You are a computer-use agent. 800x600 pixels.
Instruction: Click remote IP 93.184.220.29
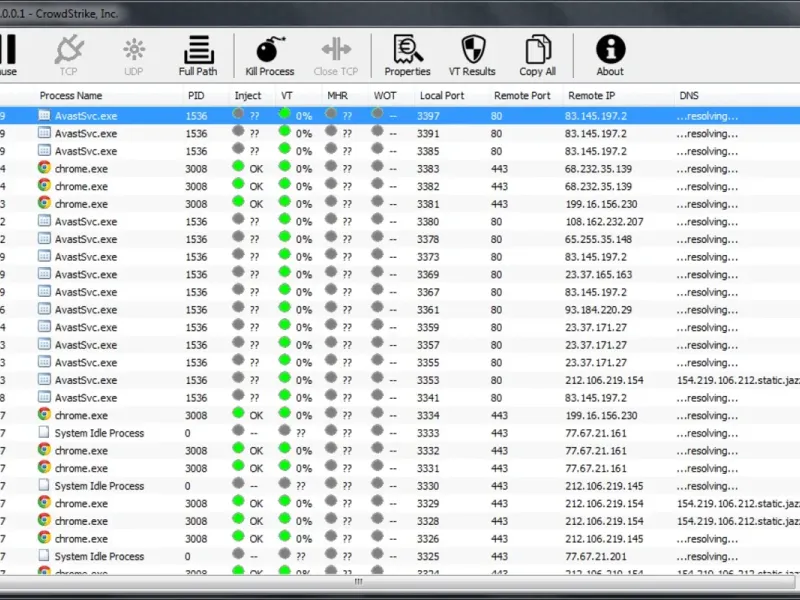pos(598,310)
